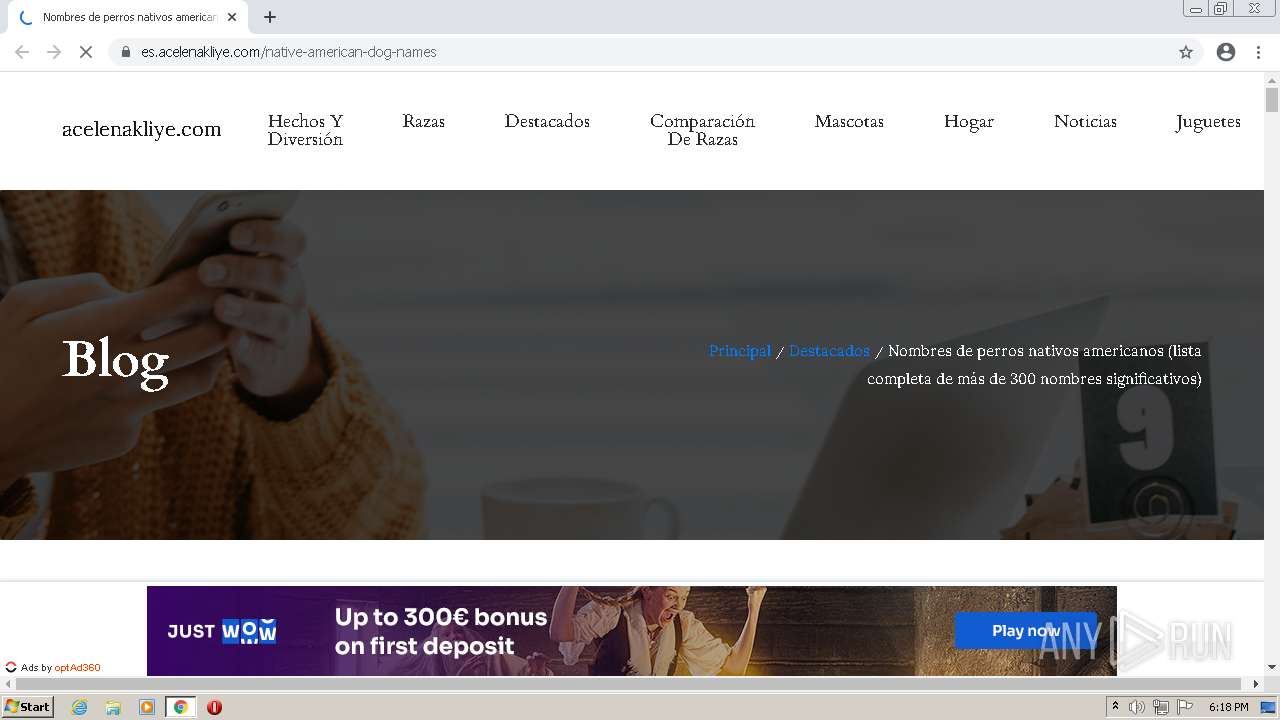Click the address bar URL
Screen dimensions: 1280x720
coord(289,52)
